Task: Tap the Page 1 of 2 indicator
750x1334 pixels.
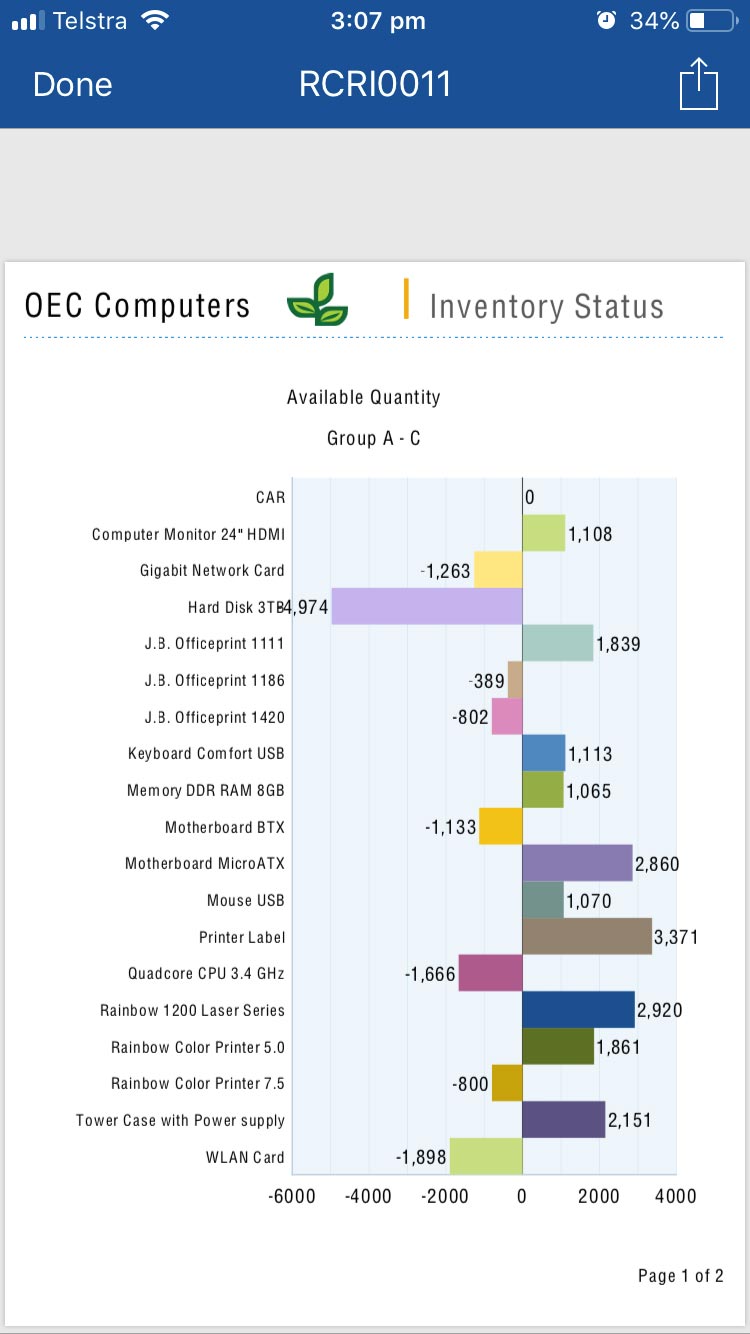Action: (x=680, y=1275)
